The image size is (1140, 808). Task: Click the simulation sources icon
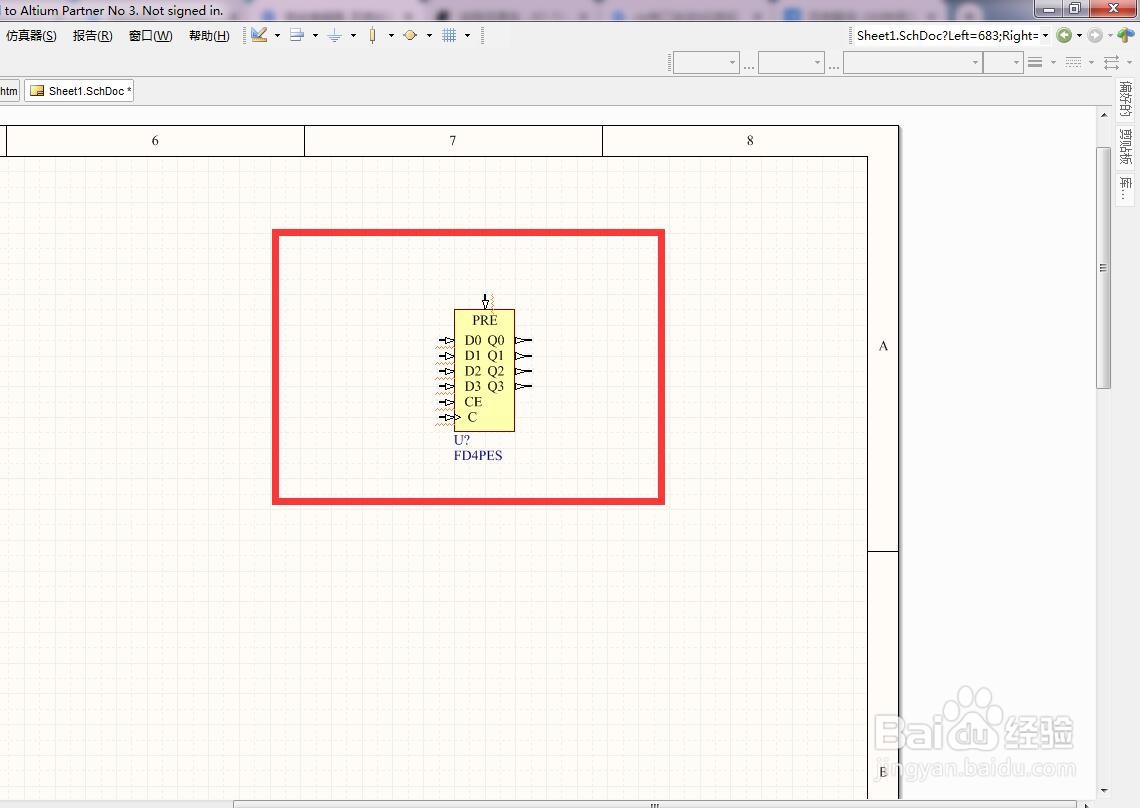(x=410, y=35)
